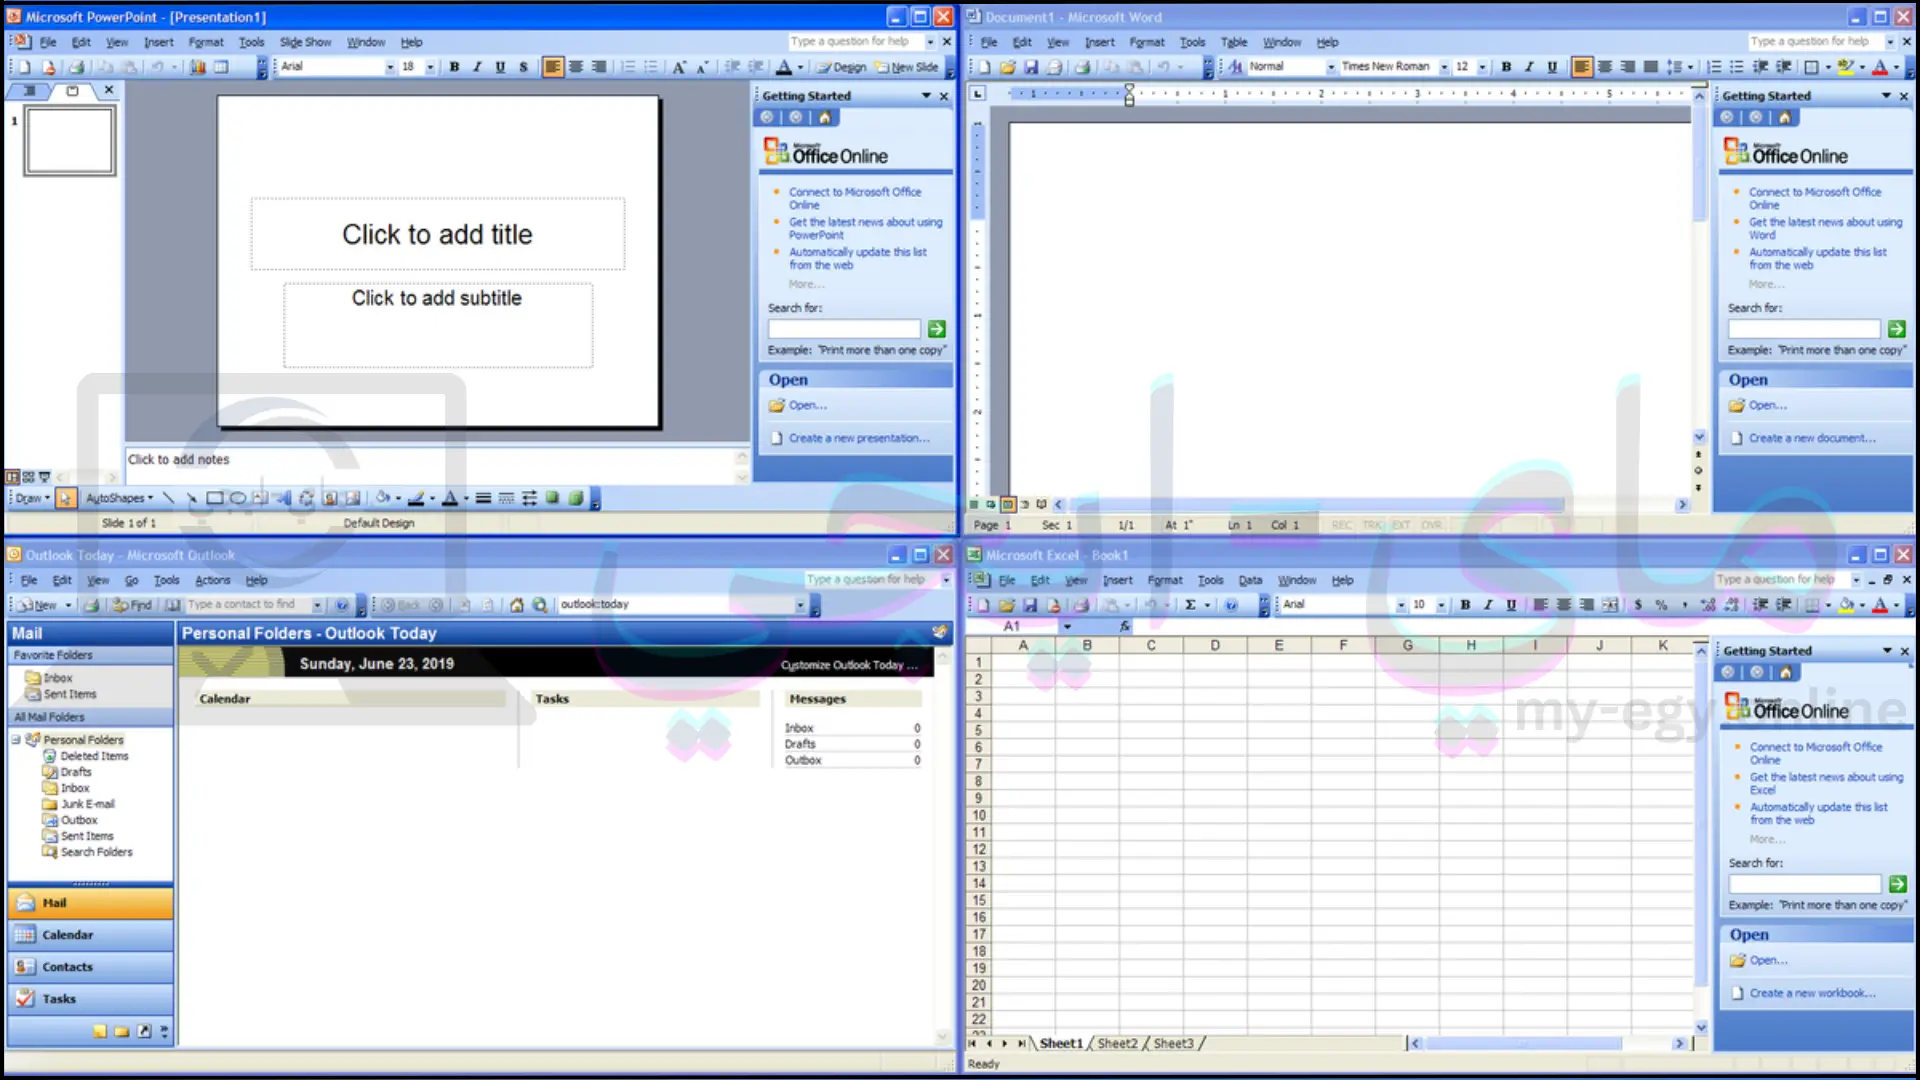Select the View menu in Outlook

(96, 579)
